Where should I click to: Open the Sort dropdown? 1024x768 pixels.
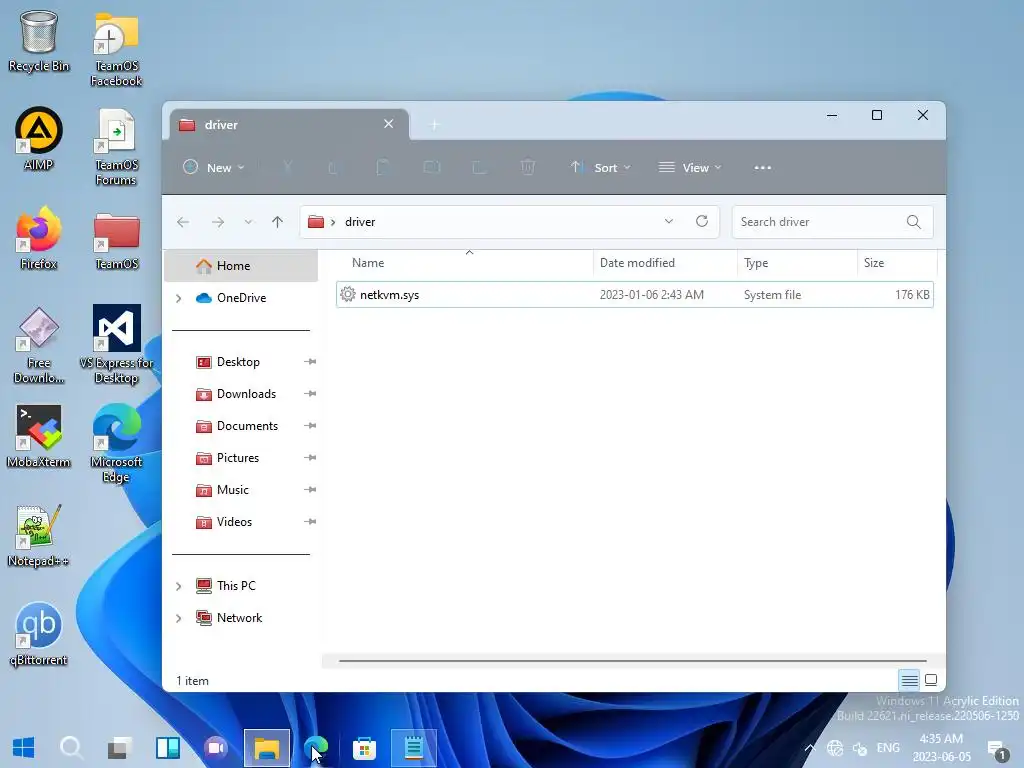tap(600, 168)
